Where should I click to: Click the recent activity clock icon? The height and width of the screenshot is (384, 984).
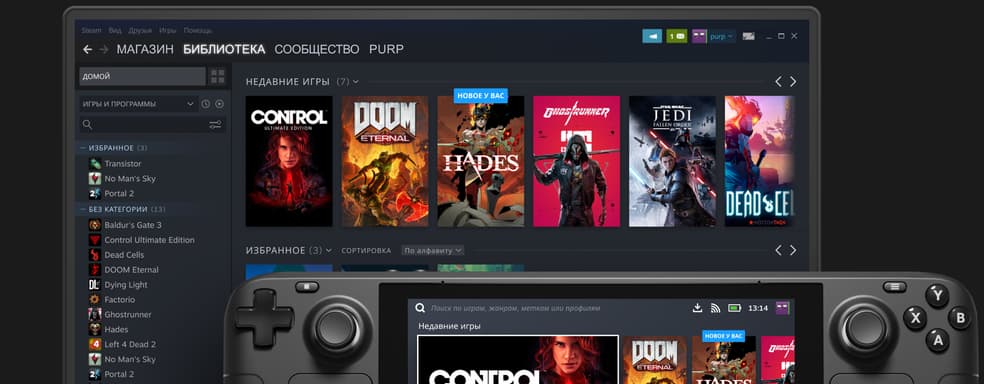click(x=206, y=104)
